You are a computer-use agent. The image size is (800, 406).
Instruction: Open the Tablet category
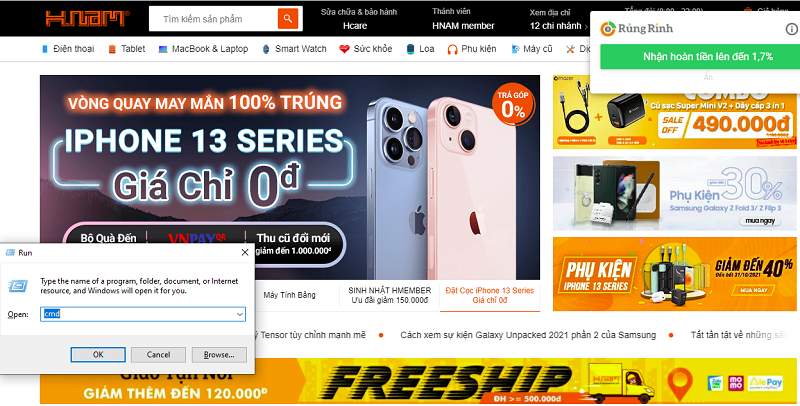click(x=127, y=49)
